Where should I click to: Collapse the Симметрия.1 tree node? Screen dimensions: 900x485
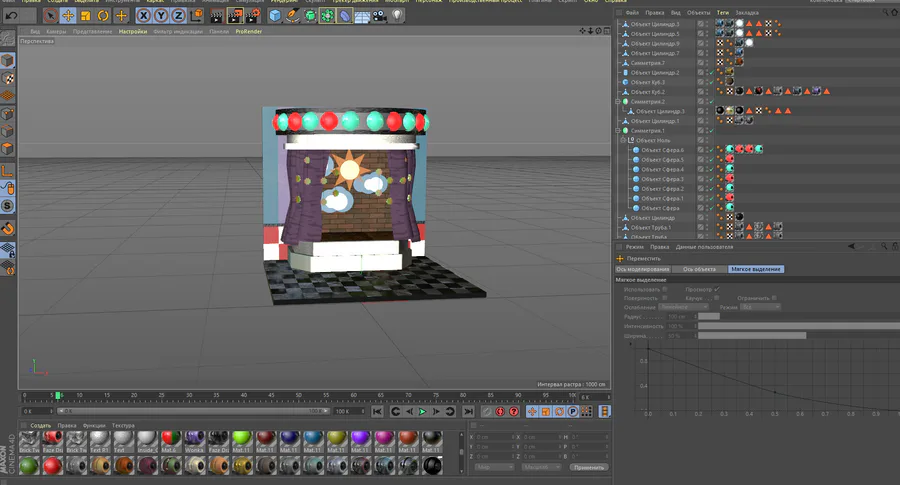click(618, 131)
